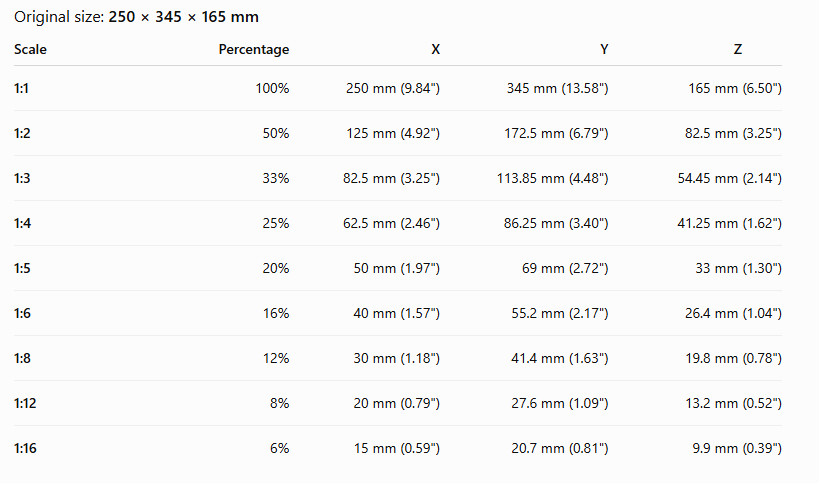Screen dimensions: 819x483
Task: Select the Original size 250 × 345 × 165 mm text
Action: (x=136, y=17)
